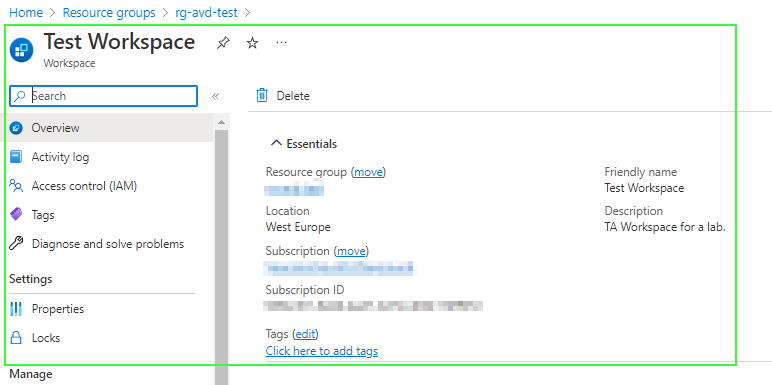Focus the sidebar Search field
772x385 pixels.
click(103, 96)
